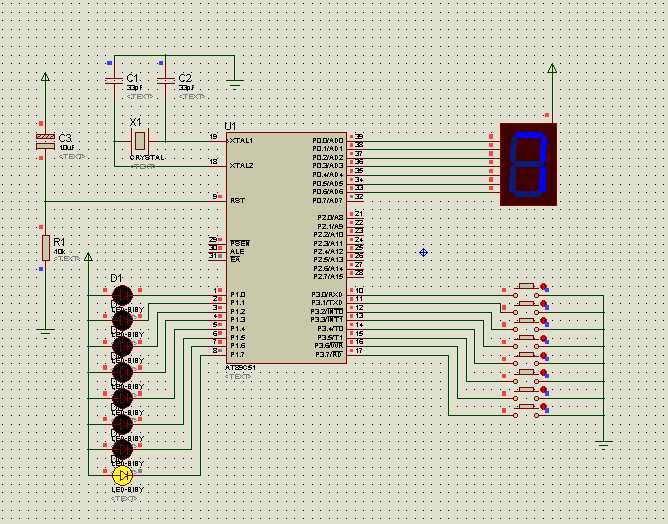
Task: Click the ground symbol beside C2
Action: 234,84
